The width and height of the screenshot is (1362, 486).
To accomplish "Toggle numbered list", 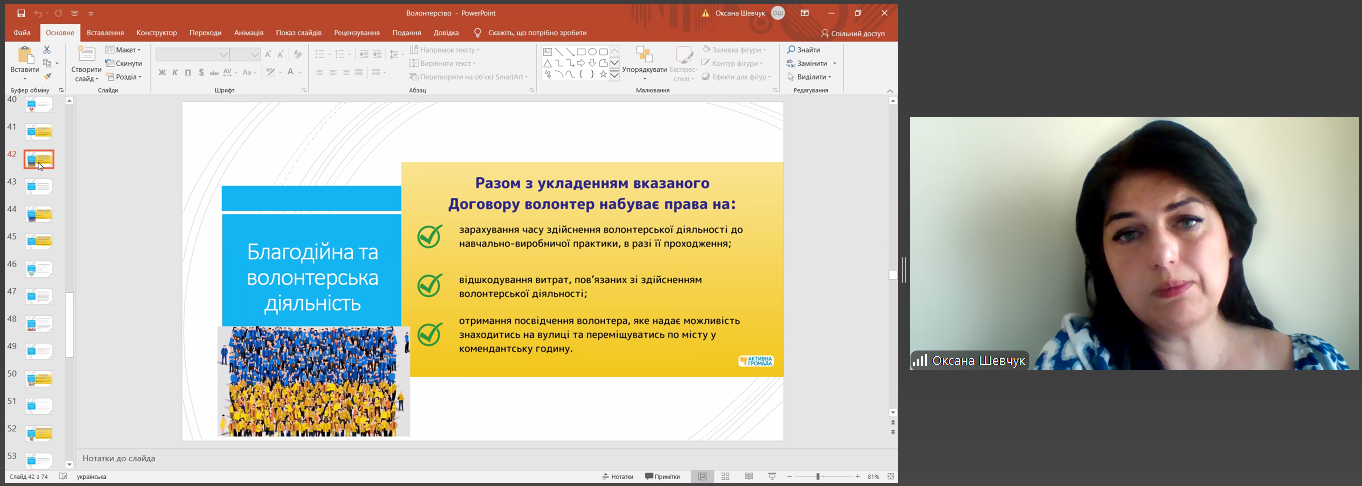I will pos(341,54).
